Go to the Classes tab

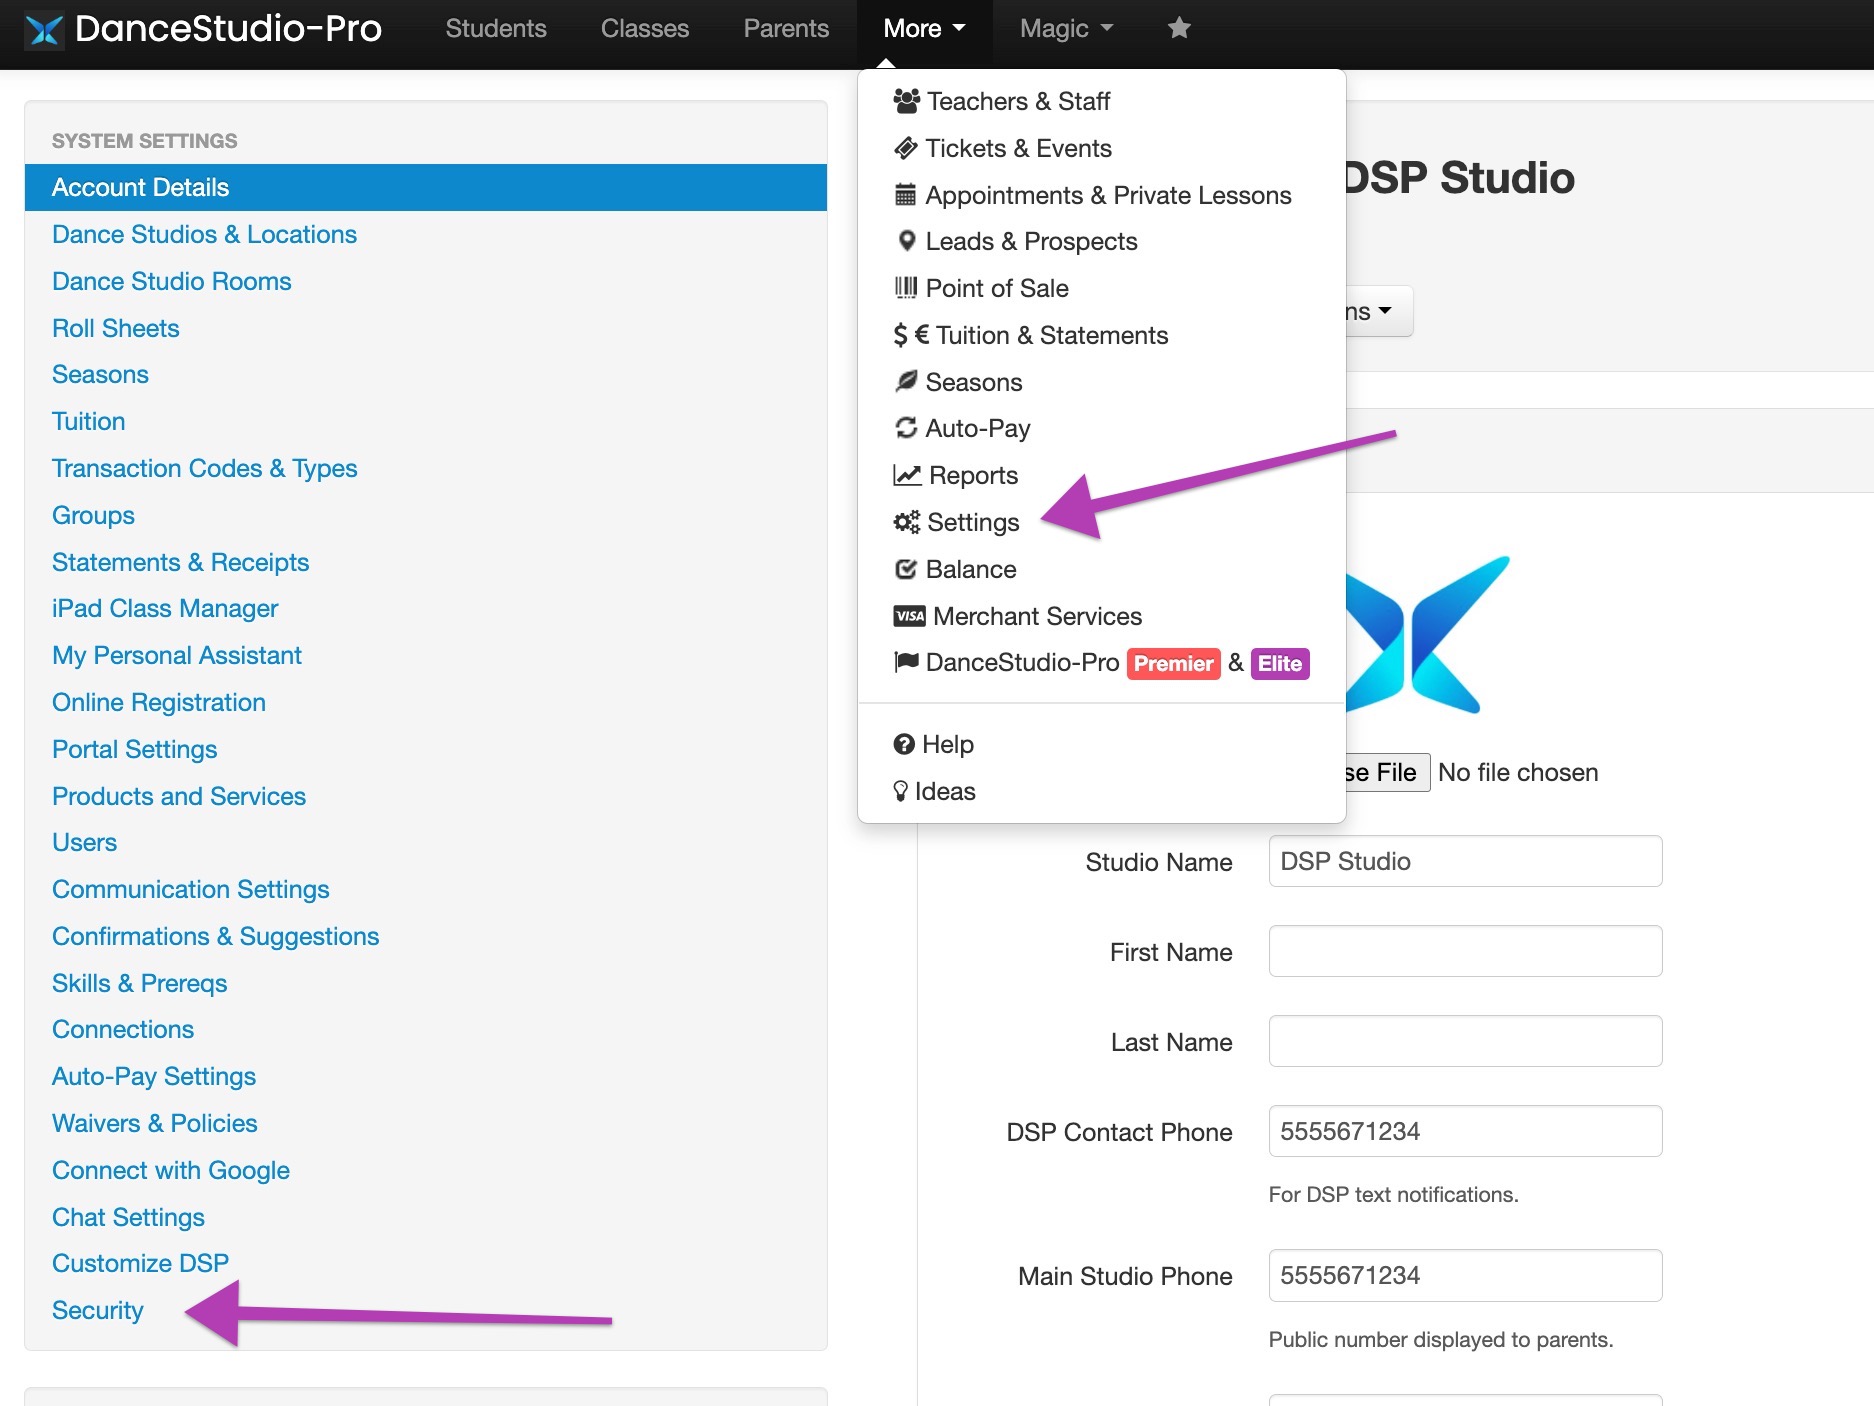[x=645, y=28]
